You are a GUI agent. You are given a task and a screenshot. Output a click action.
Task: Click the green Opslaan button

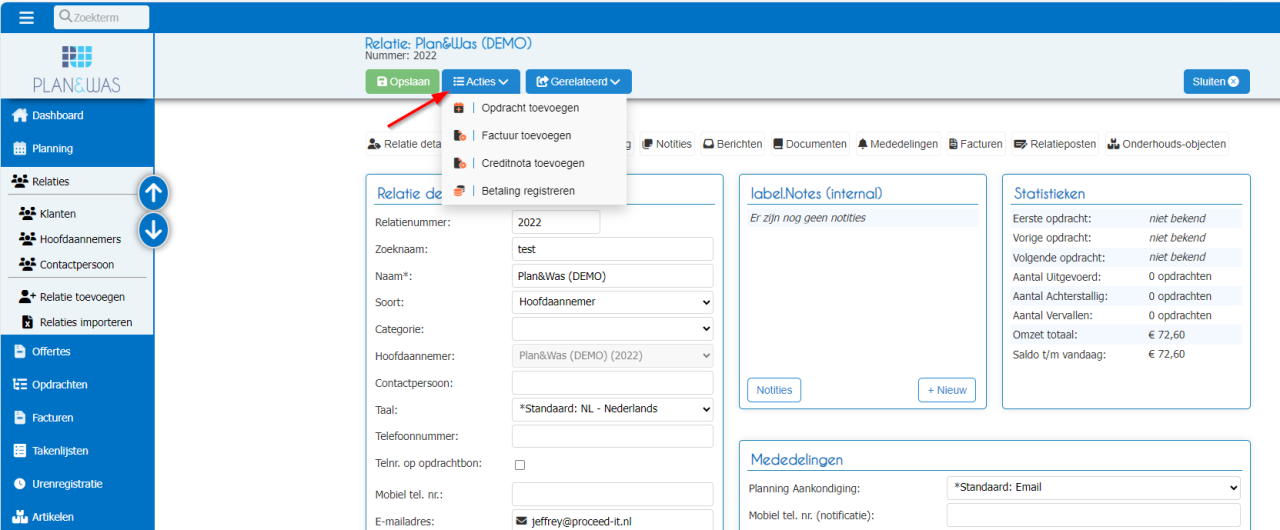click(402, 82)
